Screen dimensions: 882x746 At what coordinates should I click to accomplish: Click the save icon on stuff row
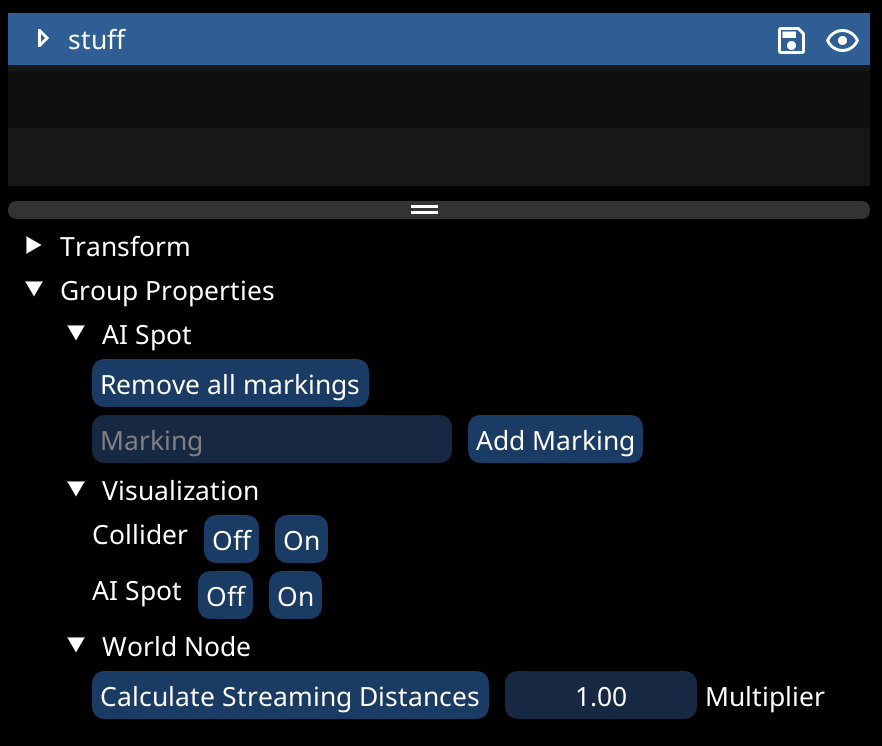pos(791,40)
